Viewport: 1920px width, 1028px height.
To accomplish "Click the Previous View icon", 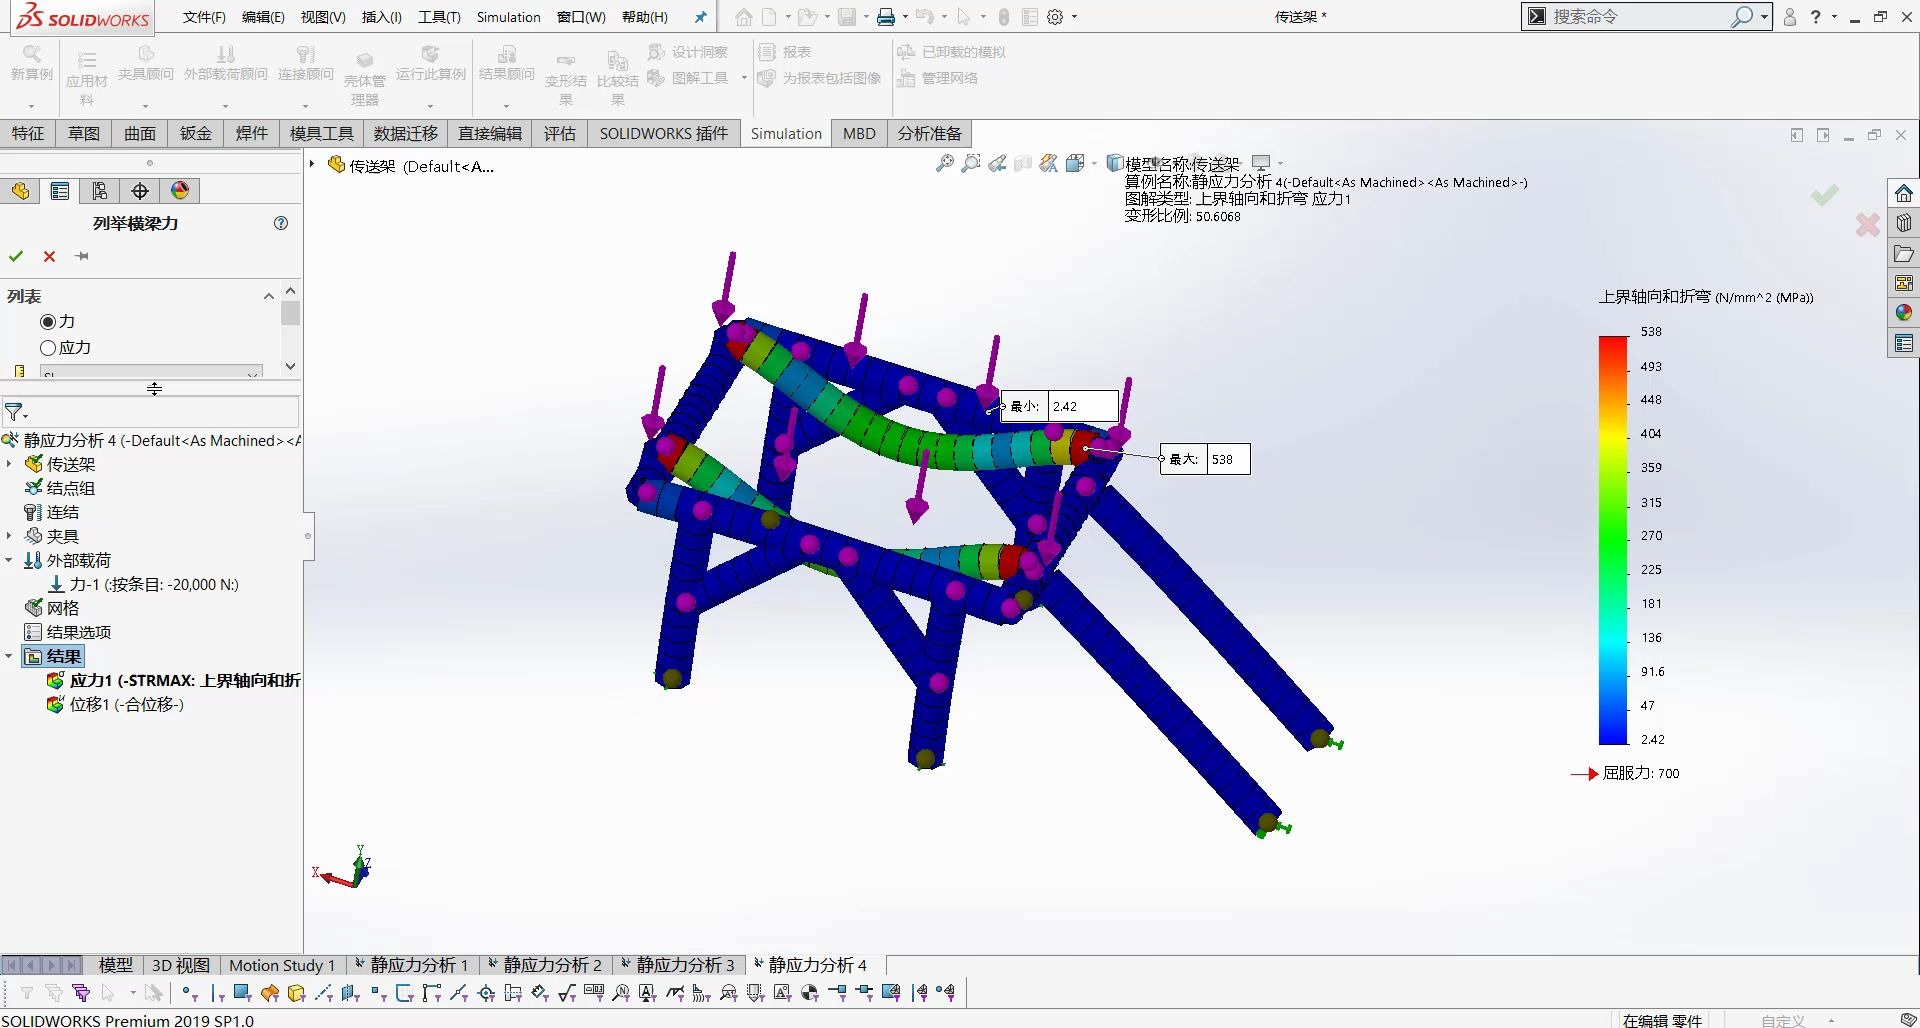I will point(997,163).
